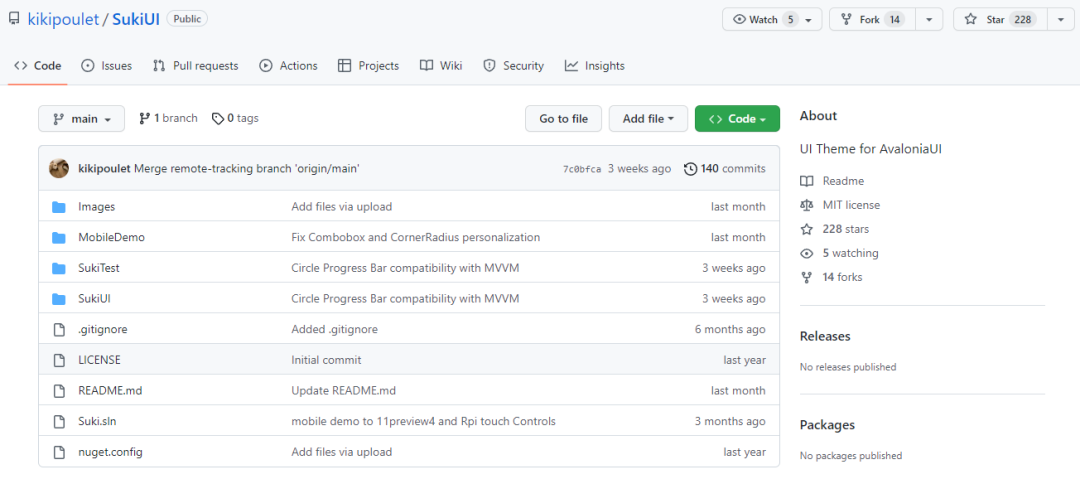
Task: Fork the SukiUI repository
Action: tap(873, 19)
